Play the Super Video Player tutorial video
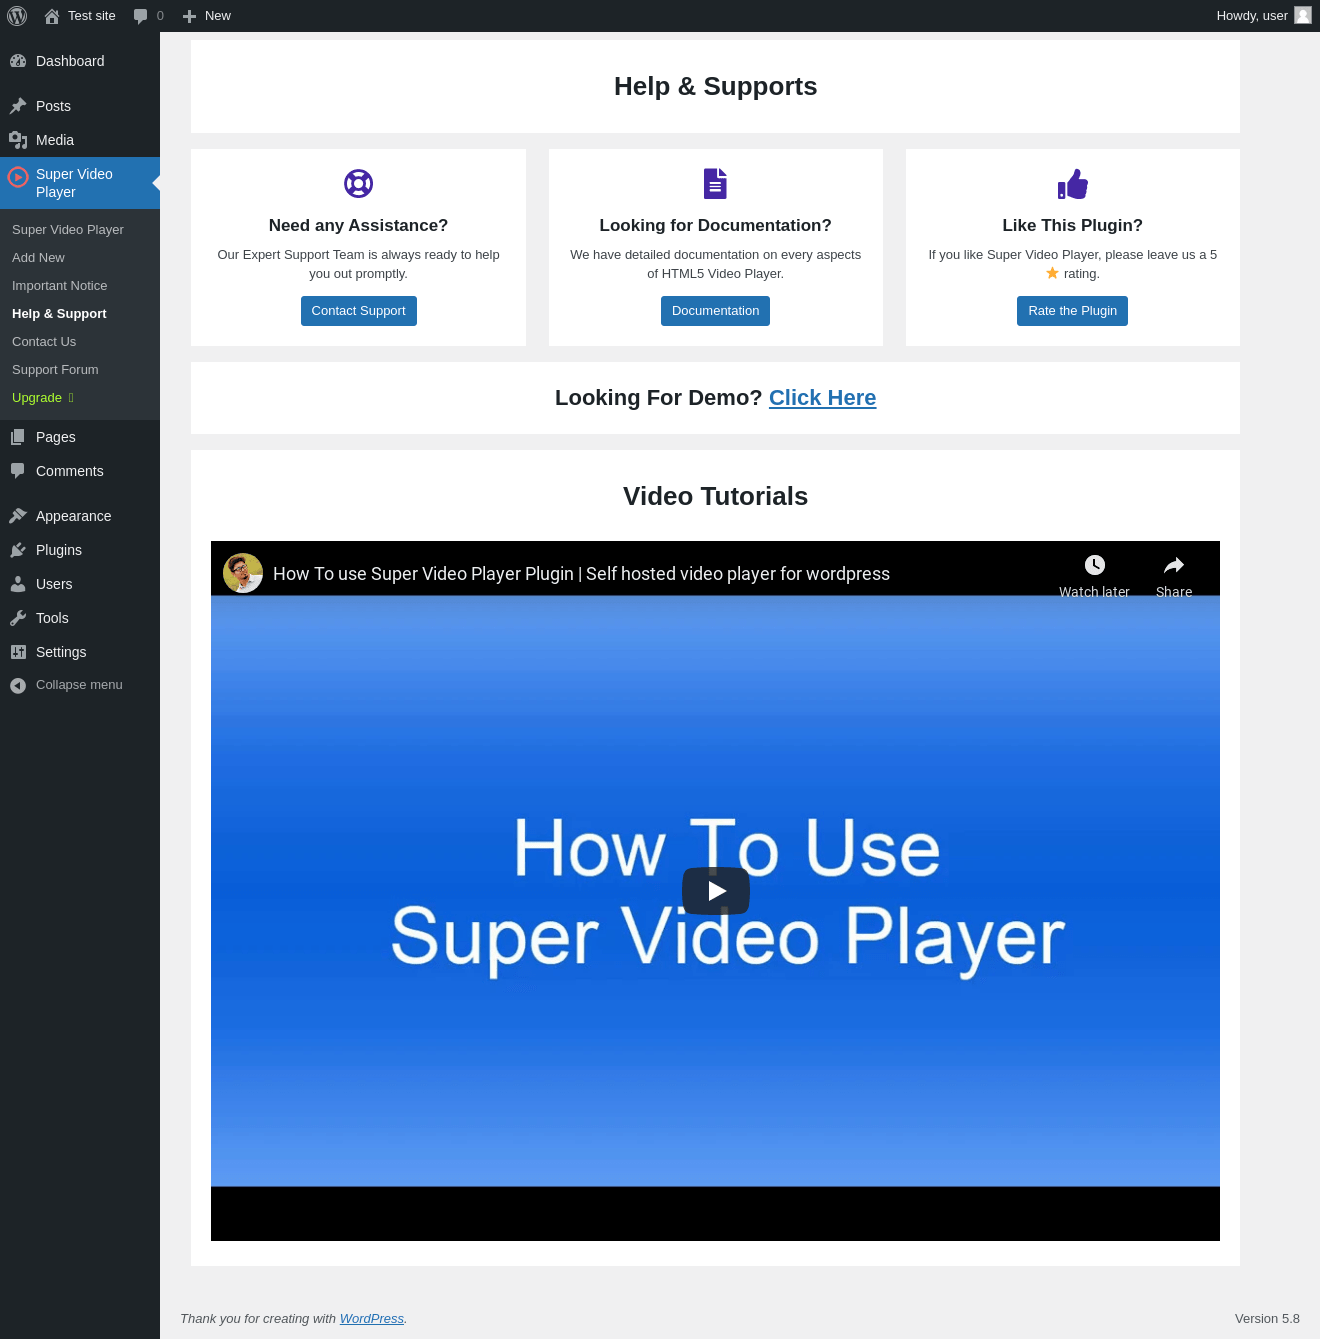 point(716,891)
